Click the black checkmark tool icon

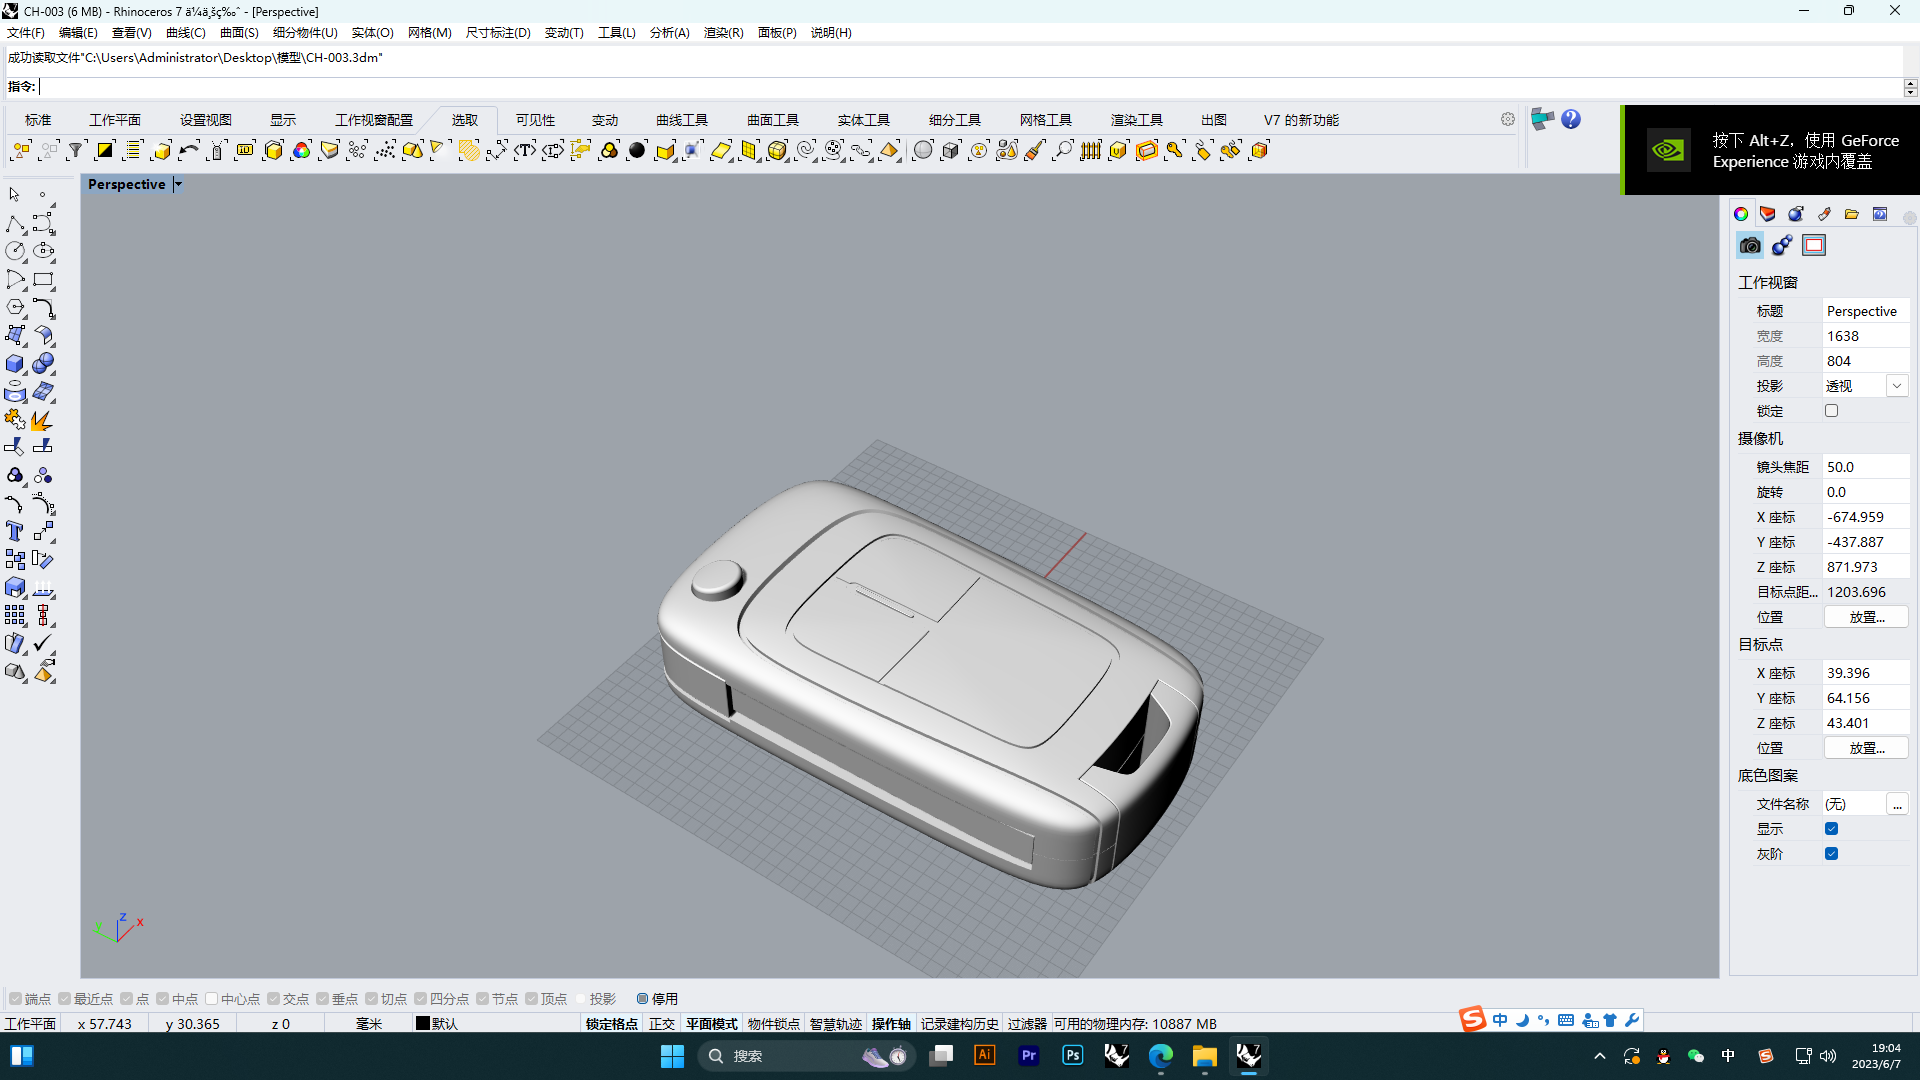(x=43, y=643)
